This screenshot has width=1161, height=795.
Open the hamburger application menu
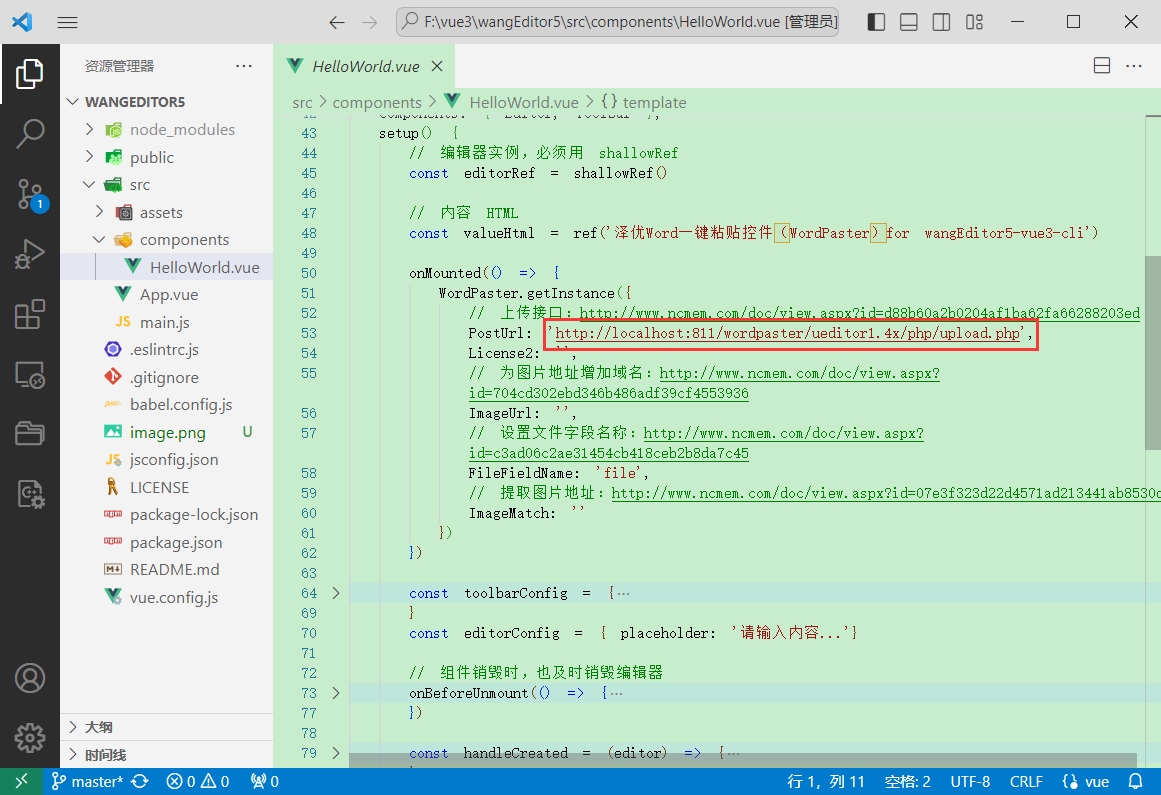click(x=67, y=22)
